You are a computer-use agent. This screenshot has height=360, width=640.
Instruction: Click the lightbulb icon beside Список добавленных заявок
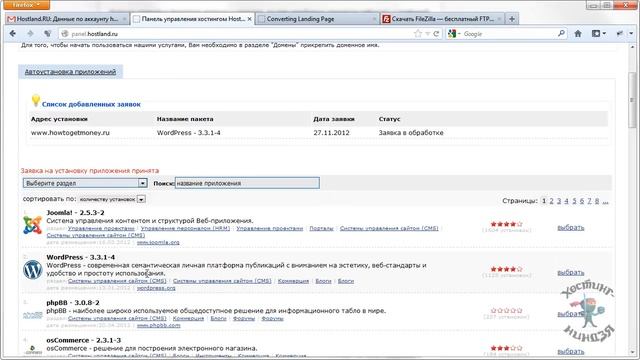[36, 100]
